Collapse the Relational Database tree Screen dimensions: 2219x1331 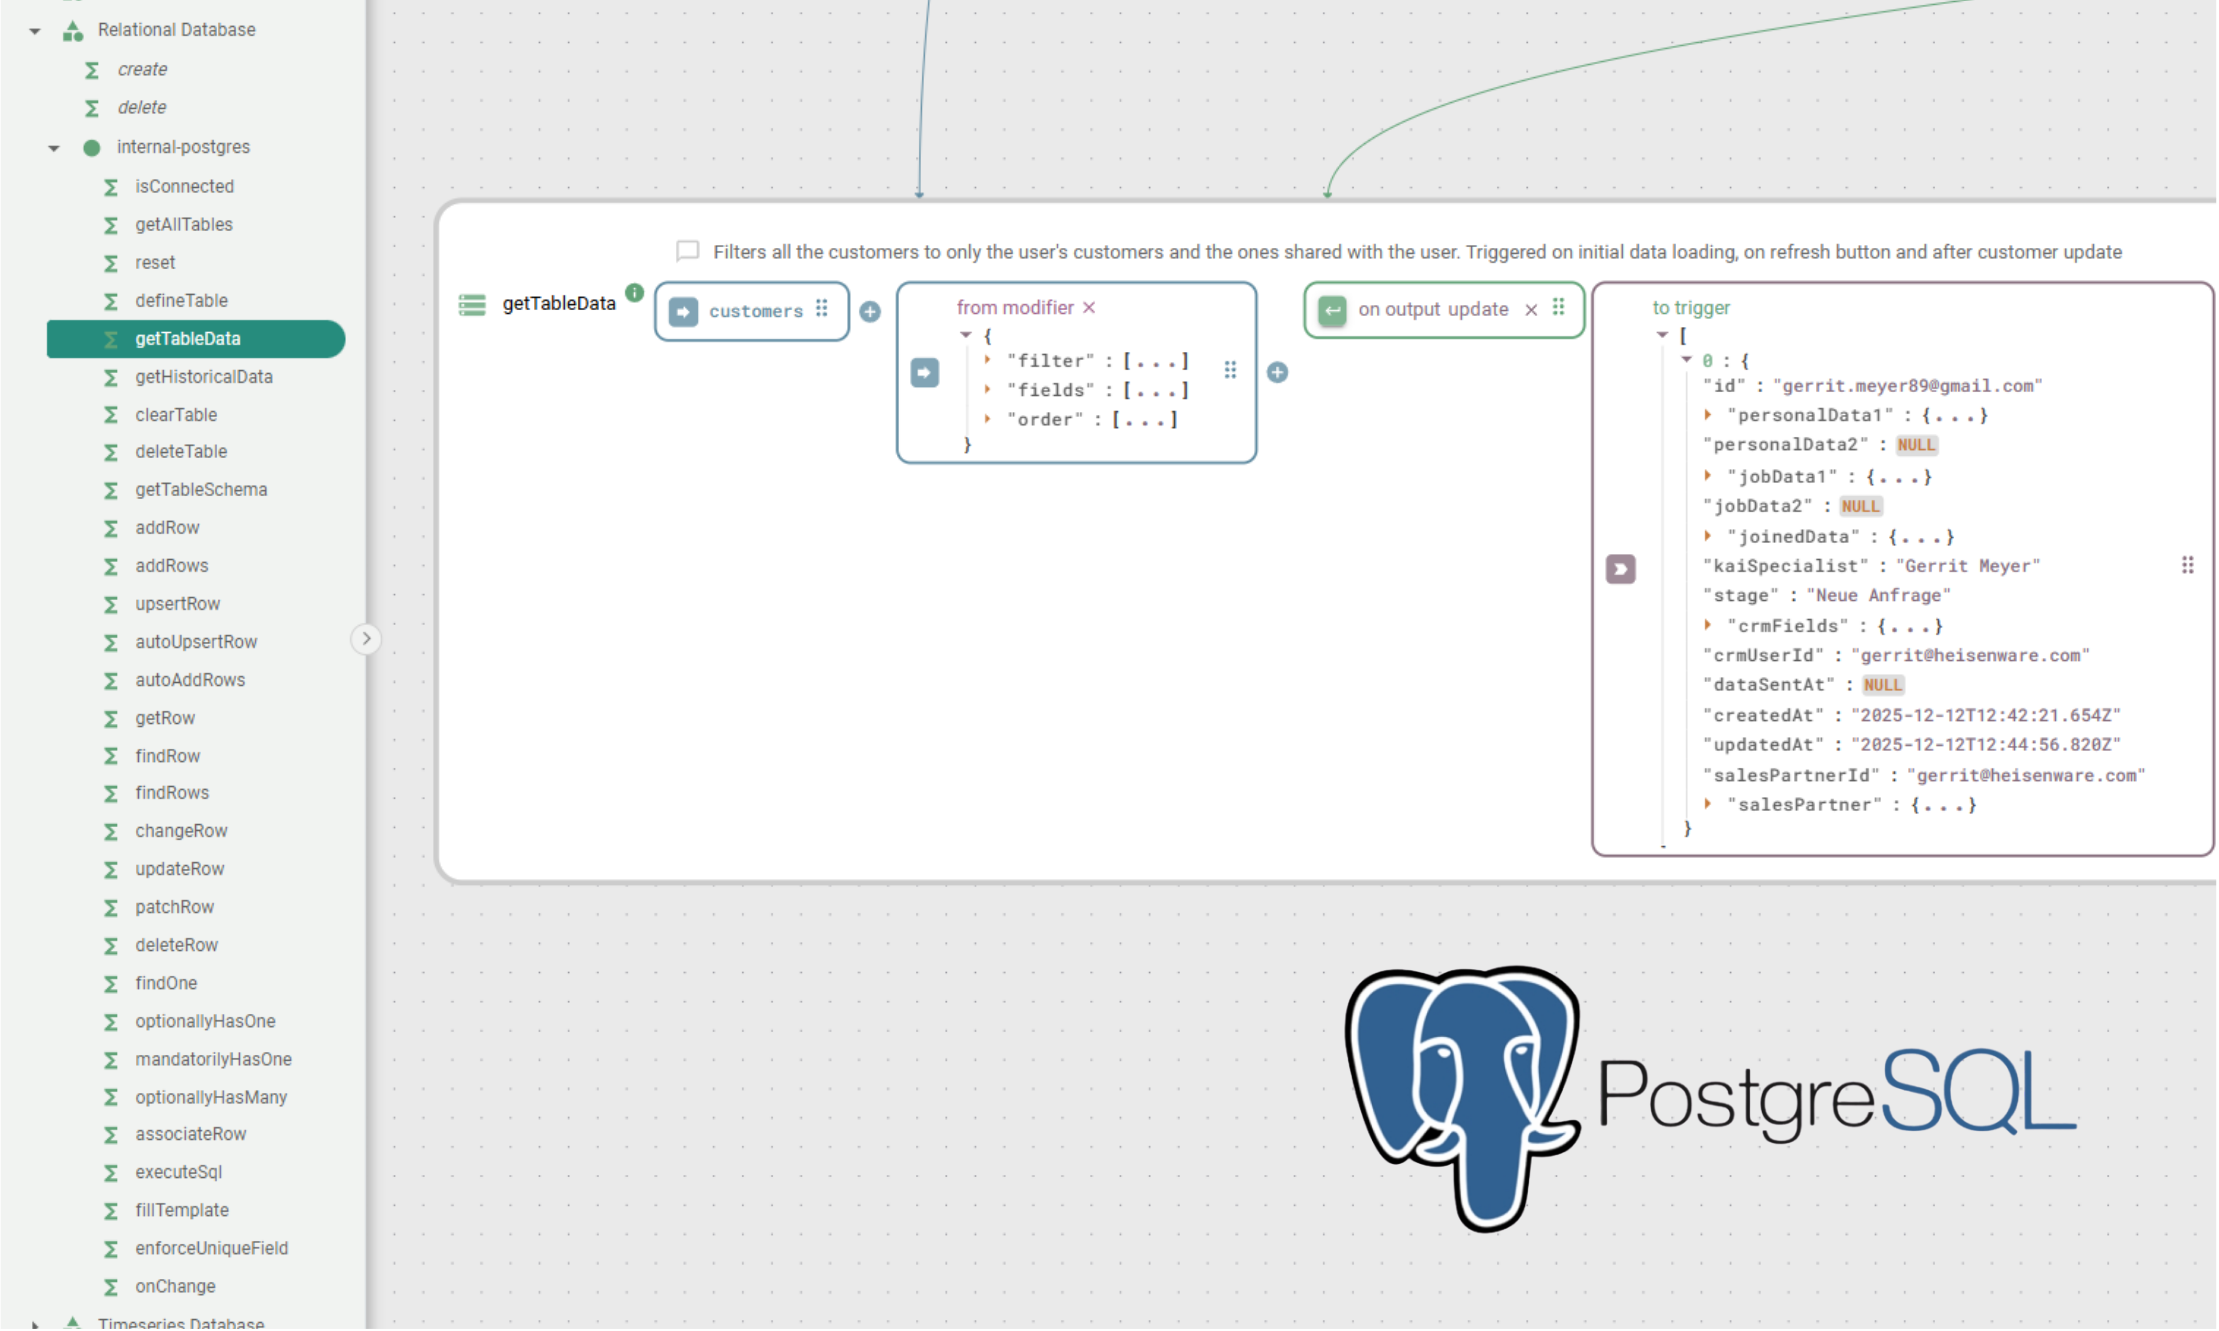pos(33,30)
